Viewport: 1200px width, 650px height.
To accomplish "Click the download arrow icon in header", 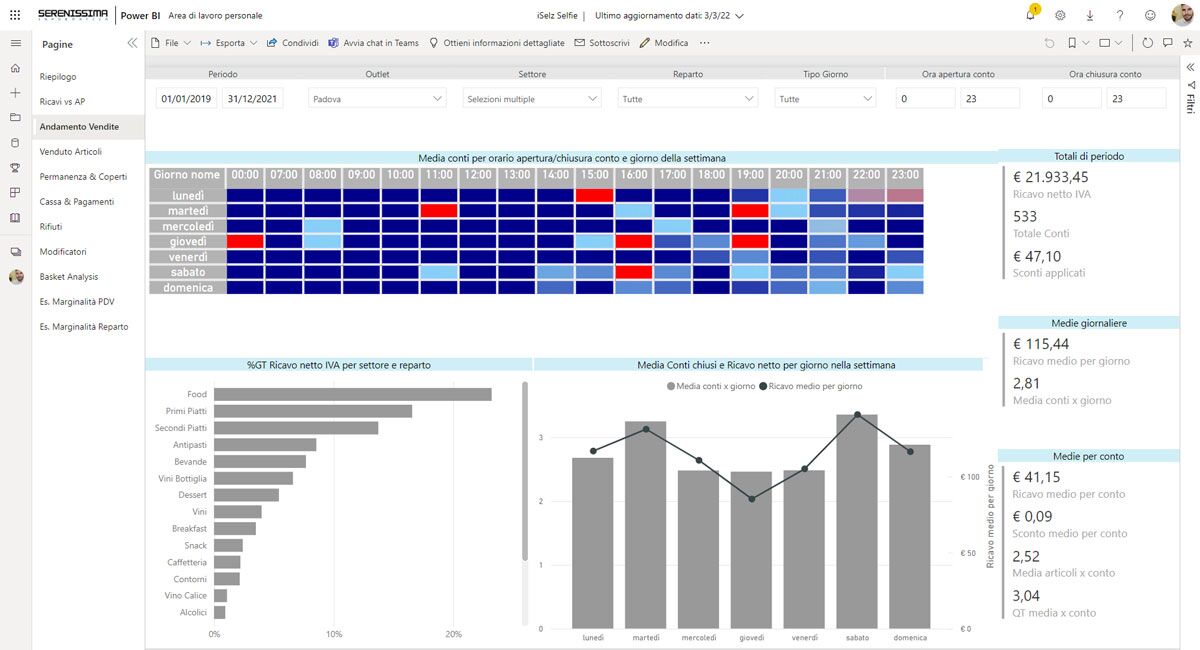I will 1090,16.
